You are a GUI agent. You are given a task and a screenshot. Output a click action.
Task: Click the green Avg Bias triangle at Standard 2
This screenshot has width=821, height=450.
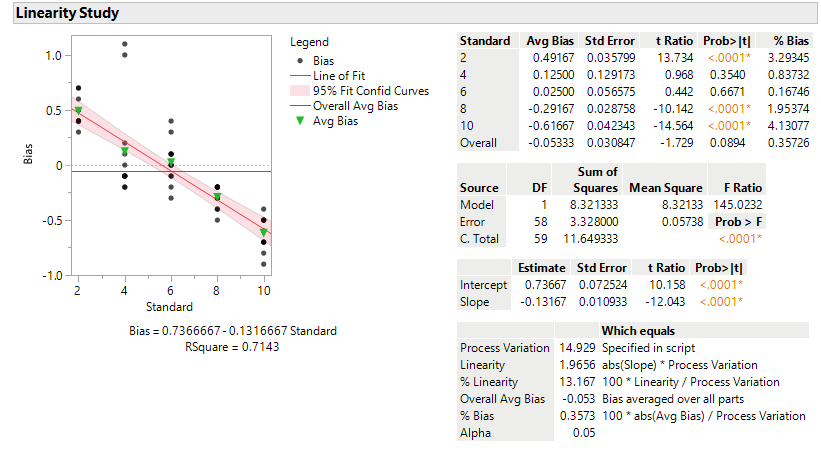click(x=79, y=111)
